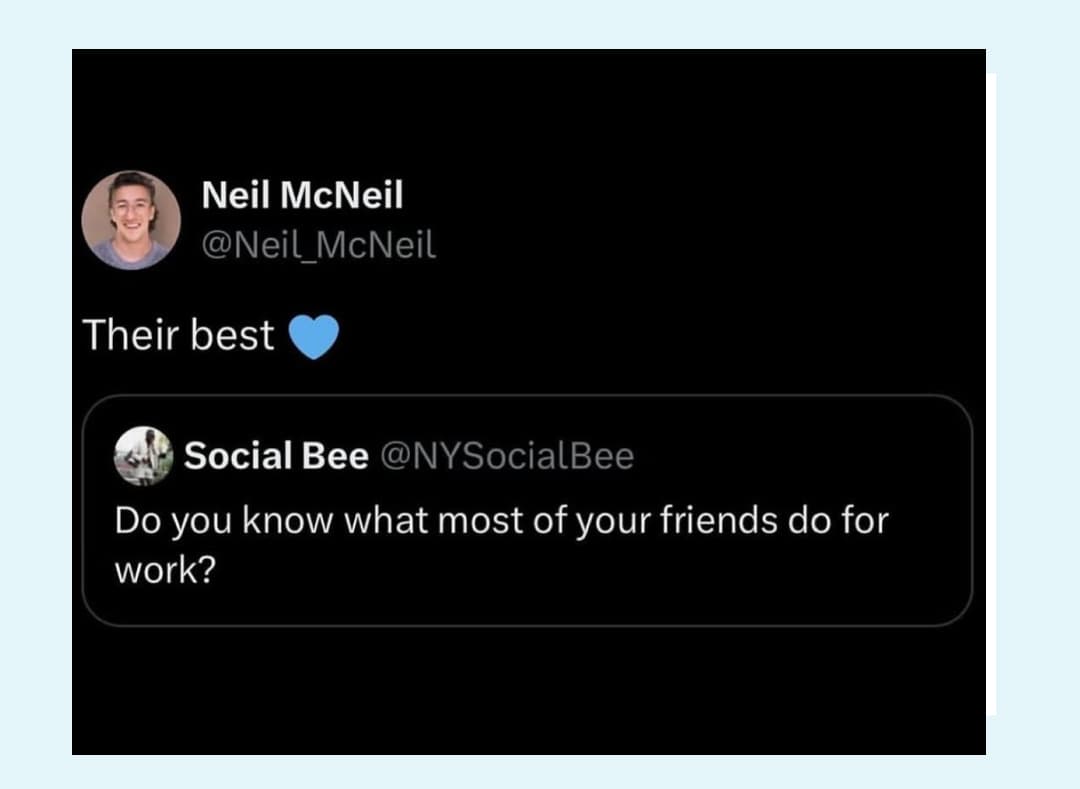Click the blue heart emoji

(x=314, y=338)
